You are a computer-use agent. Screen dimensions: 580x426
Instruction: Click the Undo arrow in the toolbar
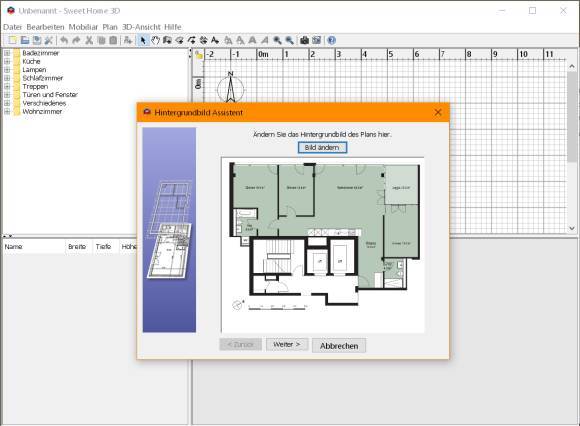click(x=64, y=40)
